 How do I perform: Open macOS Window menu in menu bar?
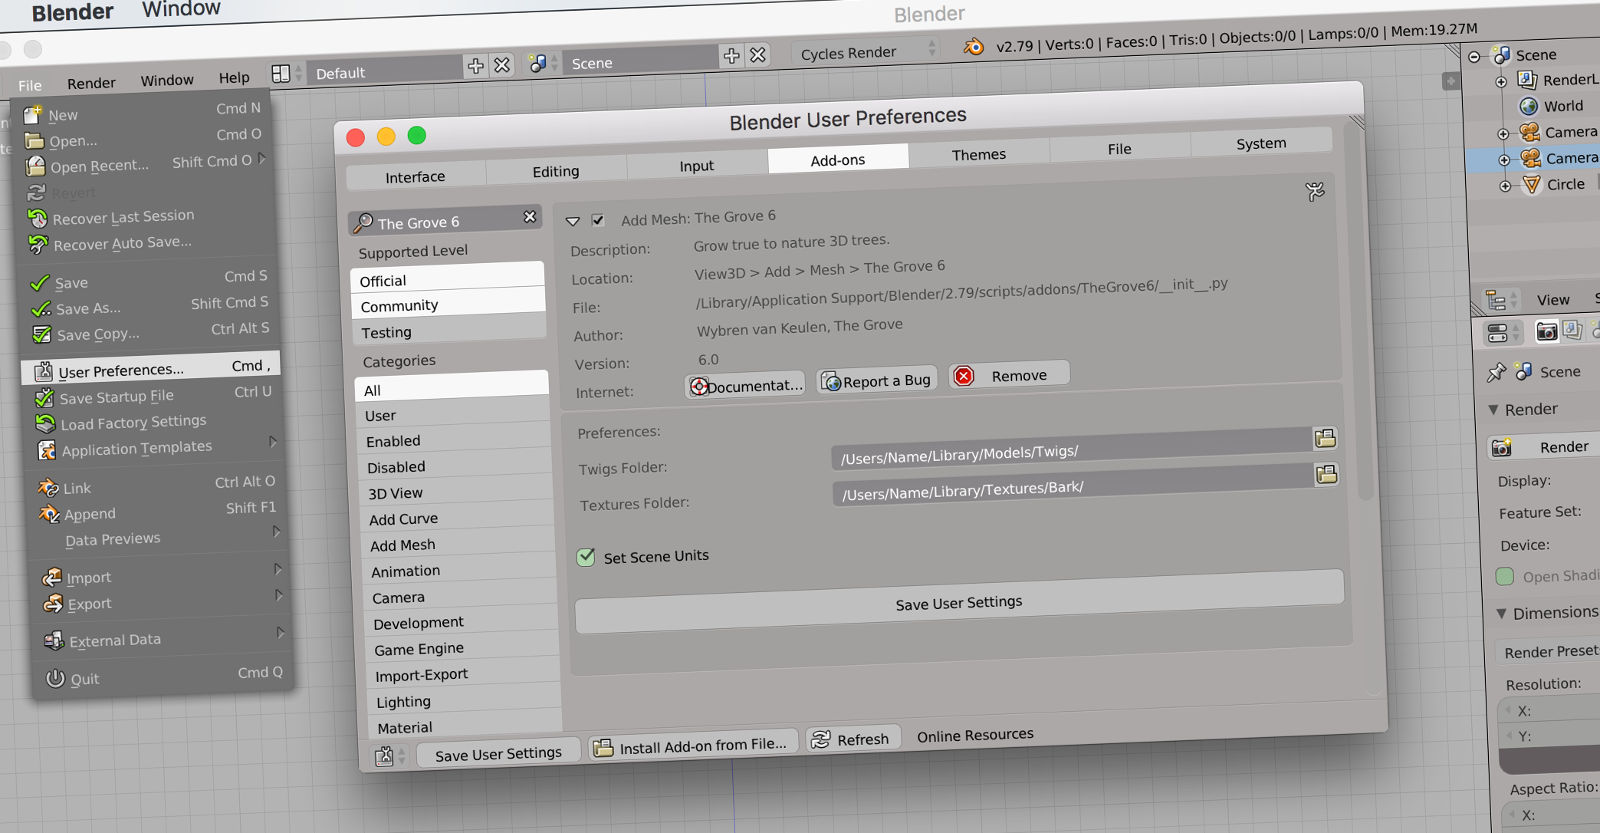tap(181, 9)
